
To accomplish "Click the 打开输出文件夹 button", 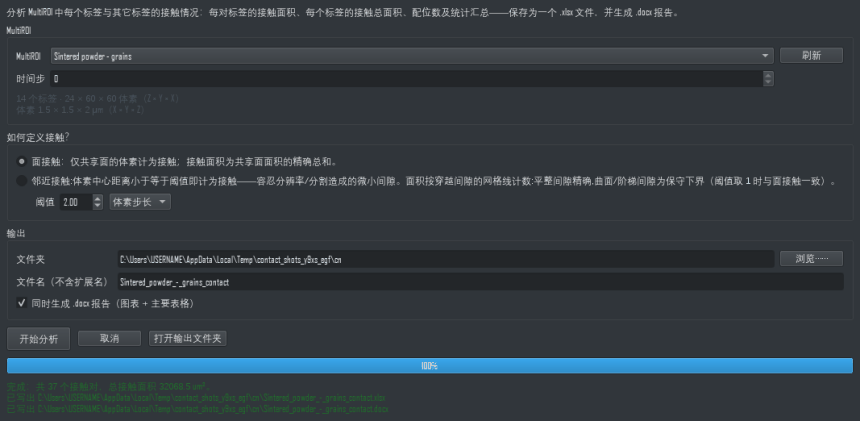I will point(188,339).
